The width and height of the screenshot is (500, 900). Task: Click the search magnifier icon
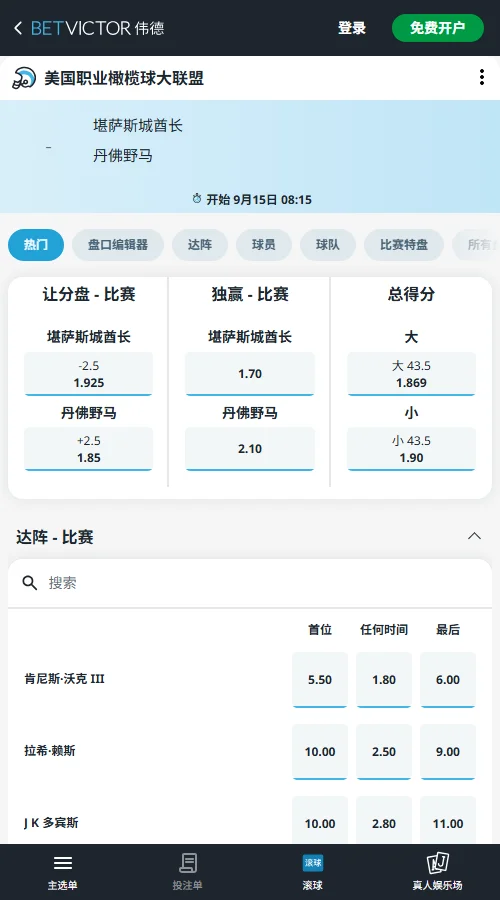click(29, 583)
